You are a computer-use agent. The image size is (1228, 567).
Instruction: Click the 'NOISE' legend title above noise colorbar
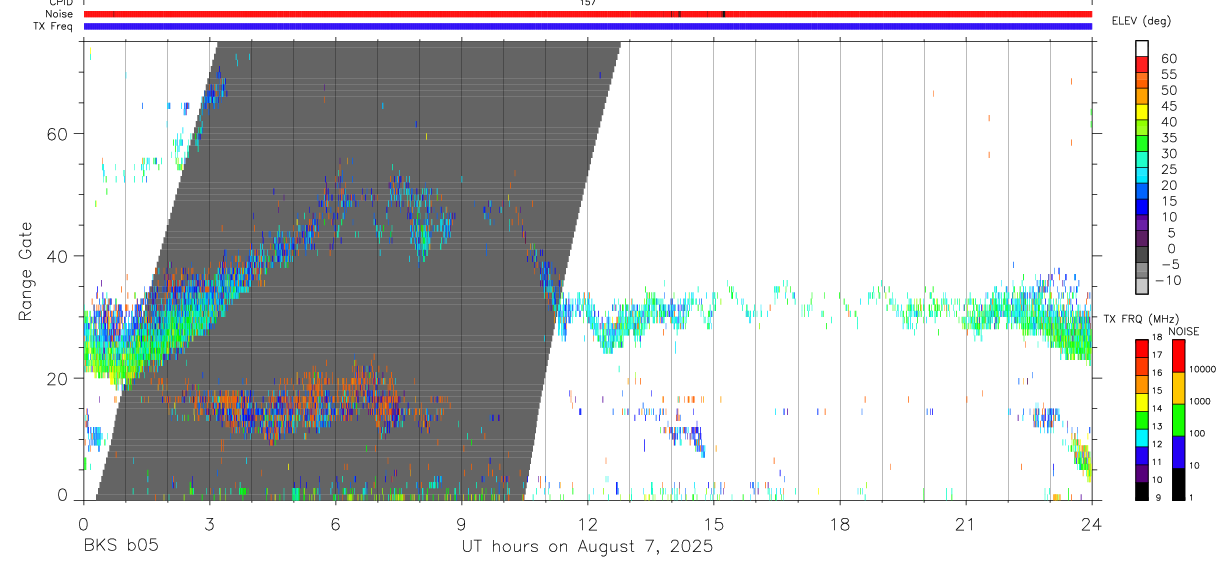click(x=1183, y=331)
